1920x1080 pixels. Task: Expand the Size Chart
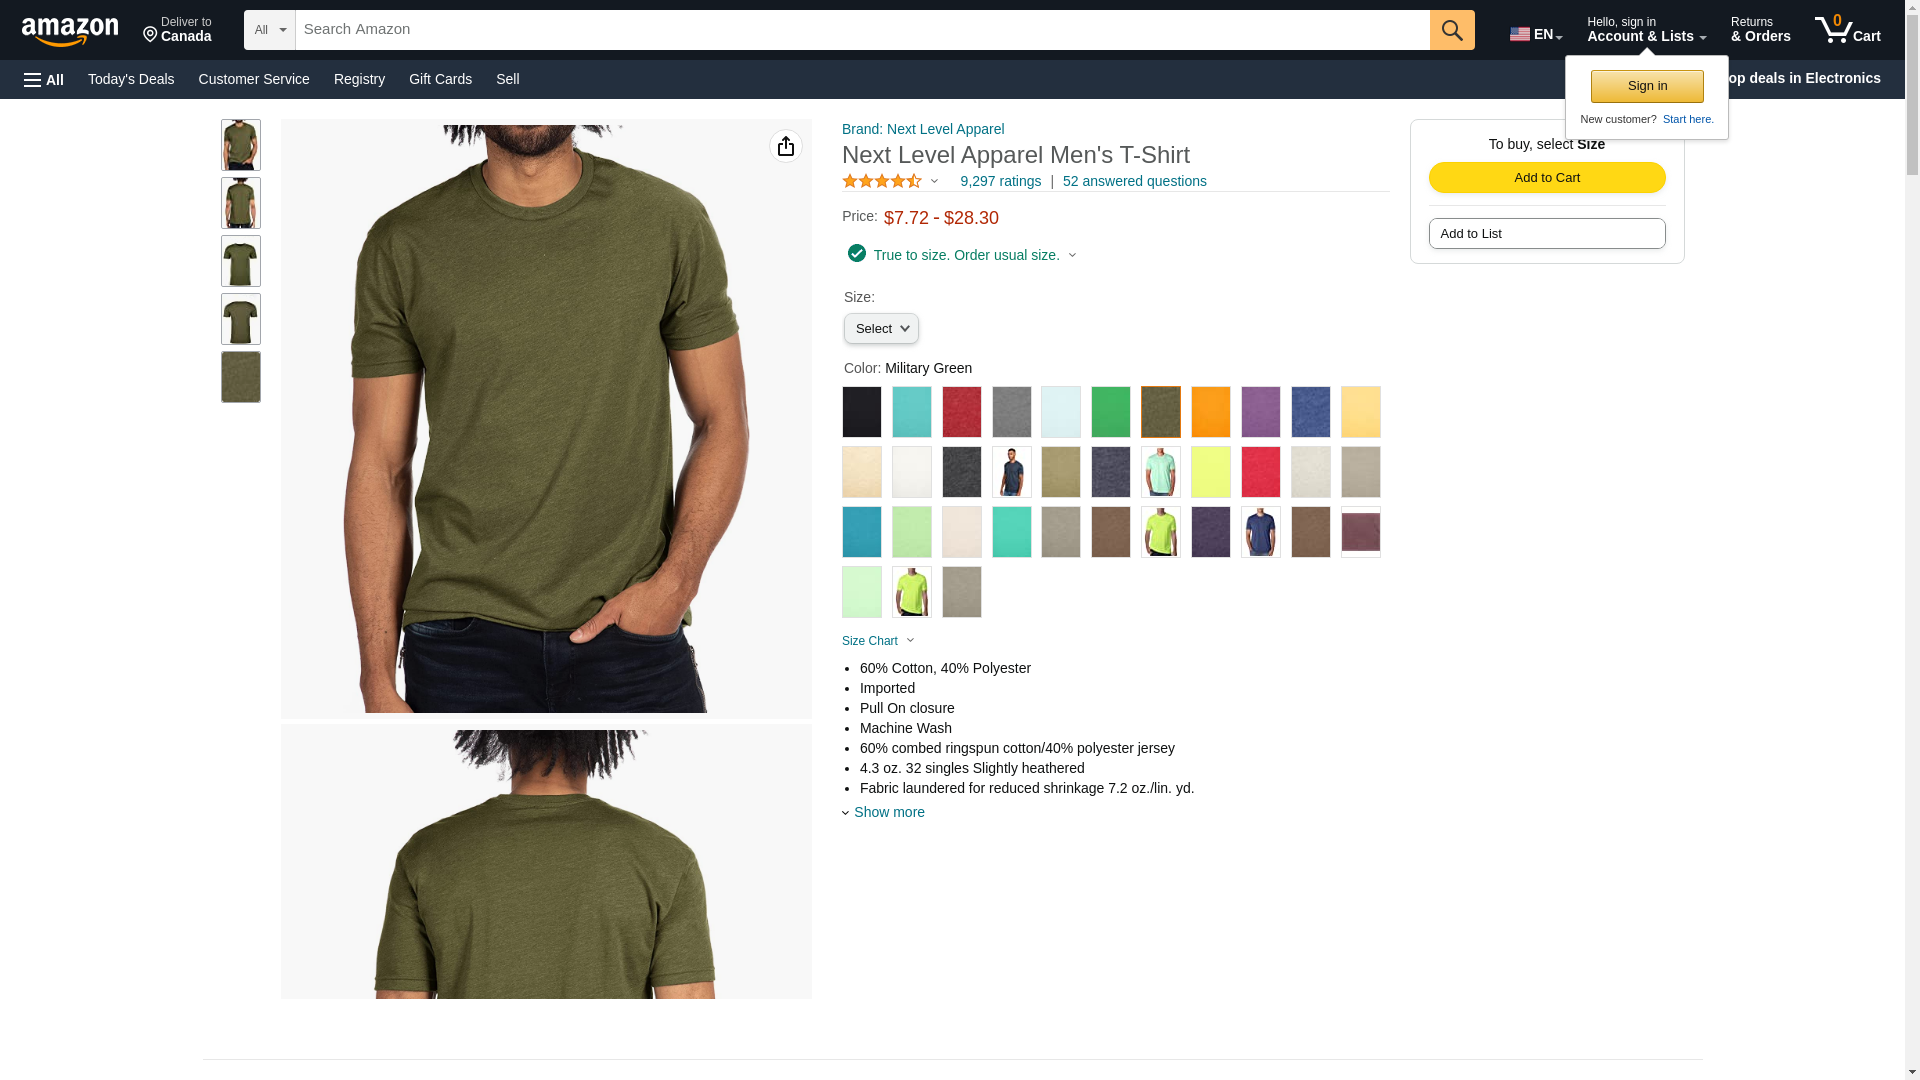(x=878, y=641)
